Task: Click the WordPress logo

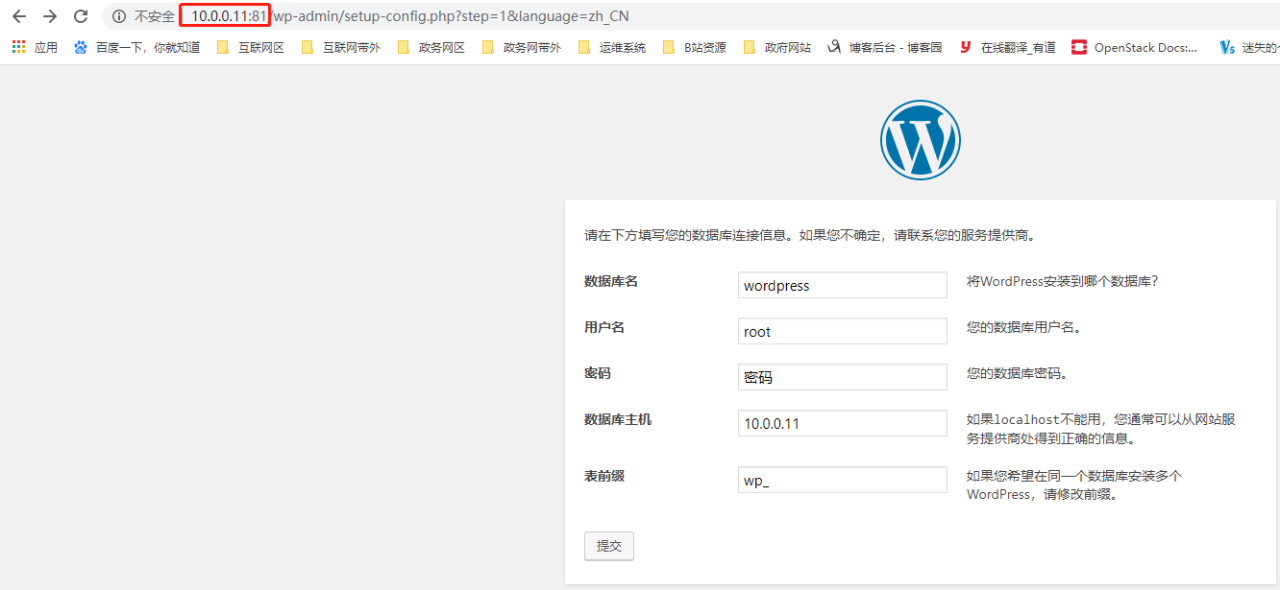Action: click(x=920, y=140)
